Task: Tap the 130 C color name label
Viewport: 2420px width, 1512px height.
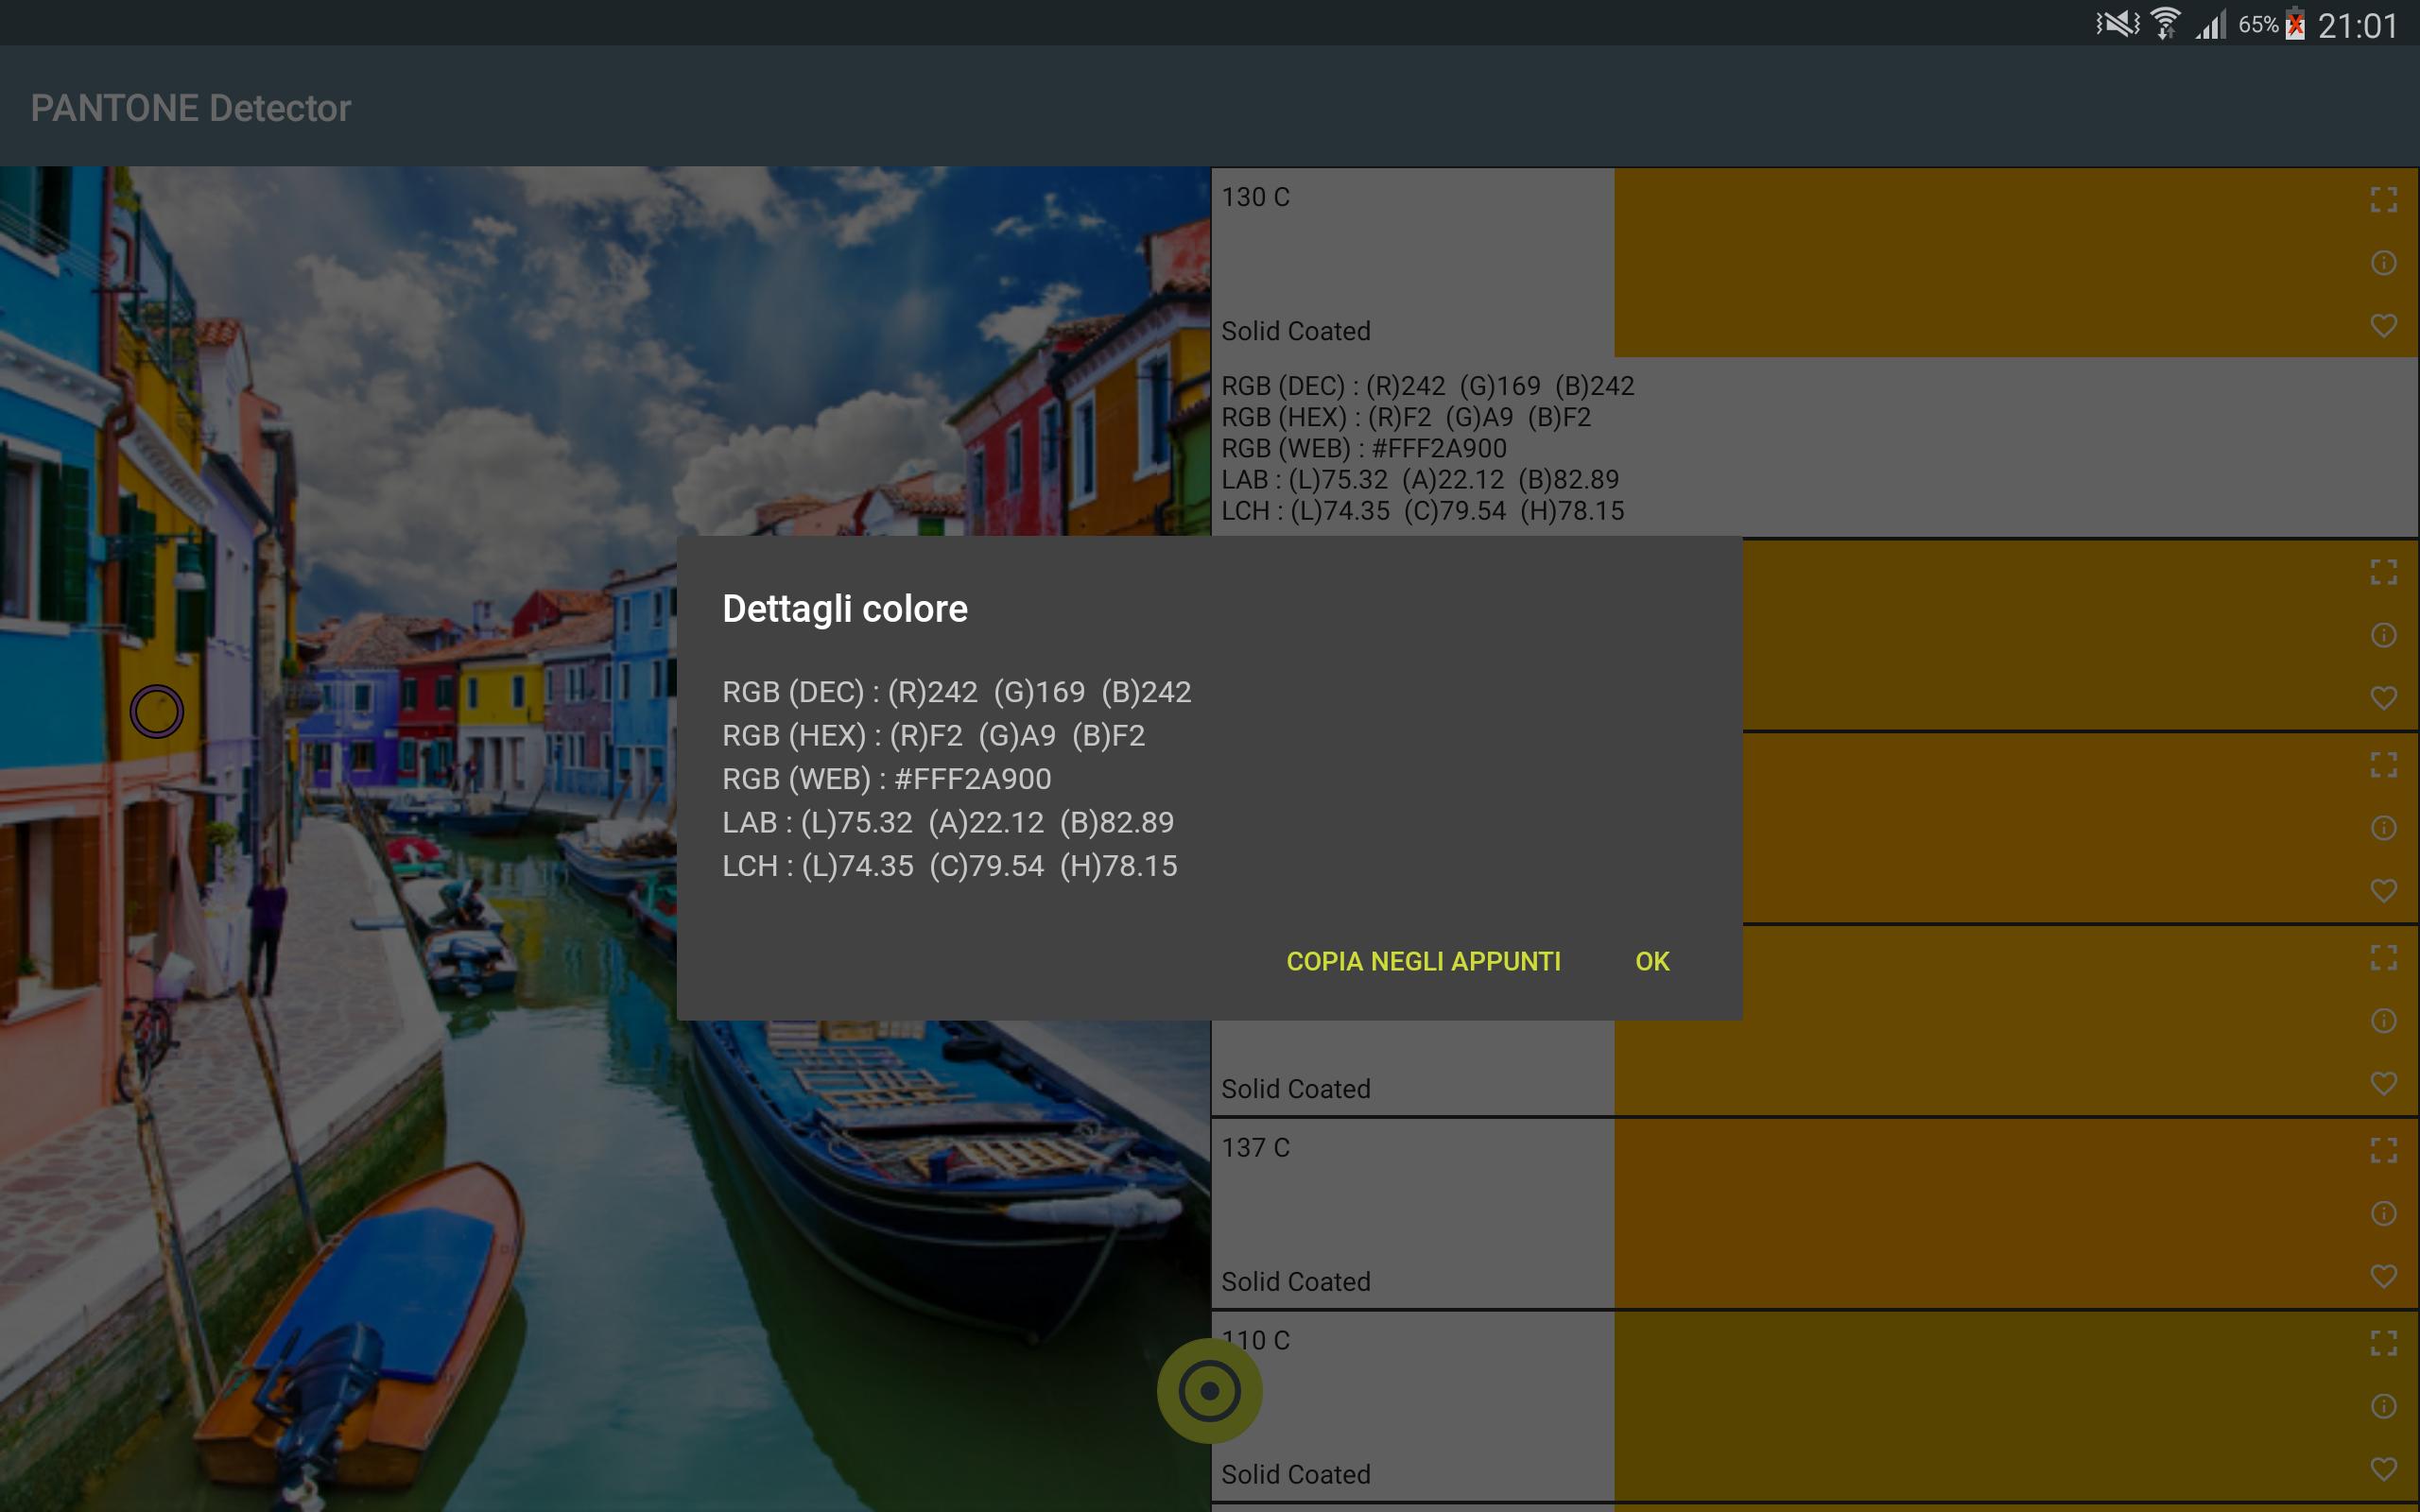Action: [x=1256, y=198]
